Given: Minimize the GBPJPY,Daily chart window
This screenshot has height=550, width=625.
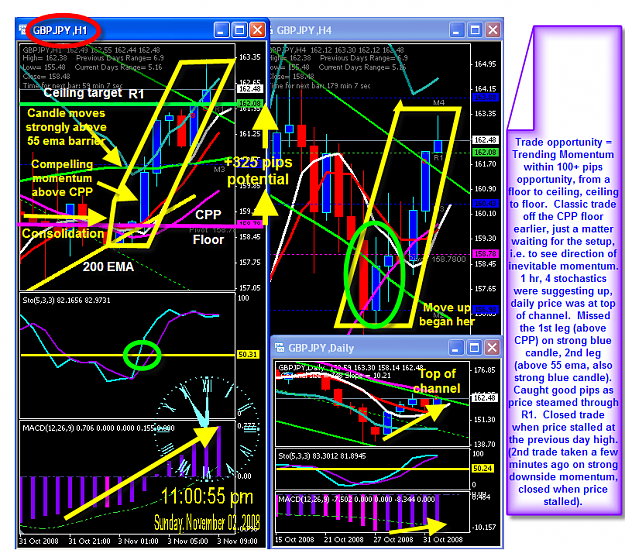Looking at the screenshot, I should [x=456, y=348].
